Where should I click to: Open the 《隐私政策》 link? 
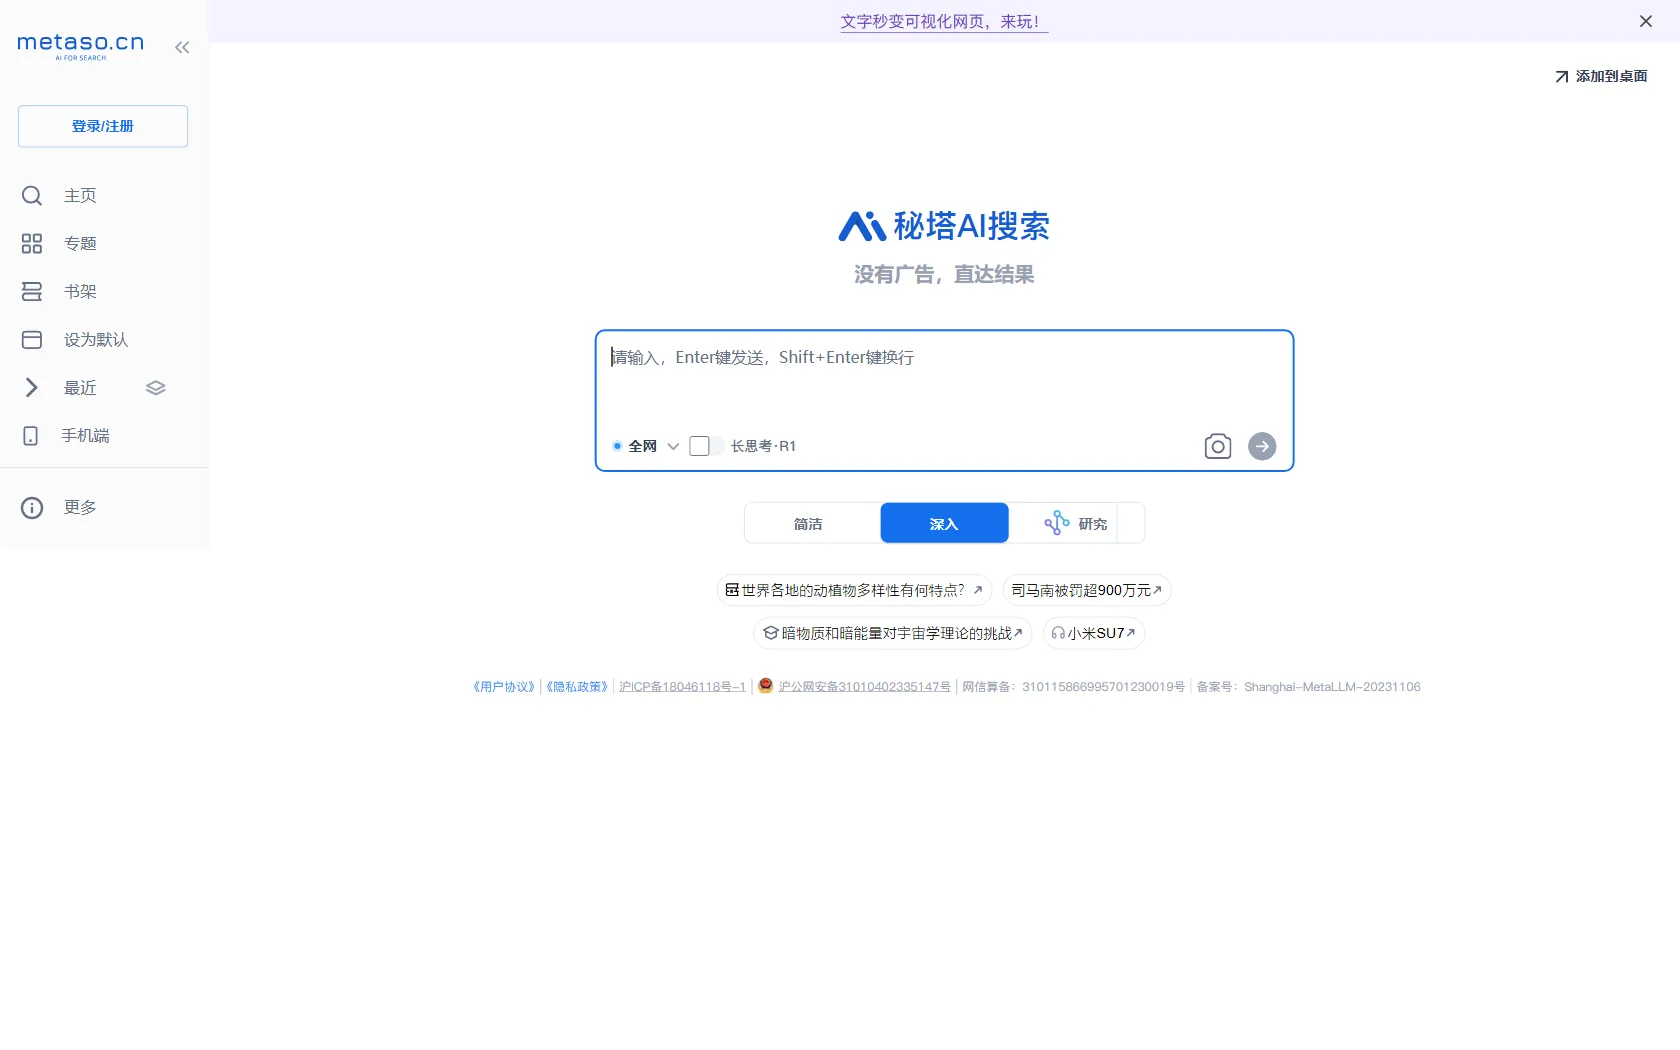coord(577,687)
